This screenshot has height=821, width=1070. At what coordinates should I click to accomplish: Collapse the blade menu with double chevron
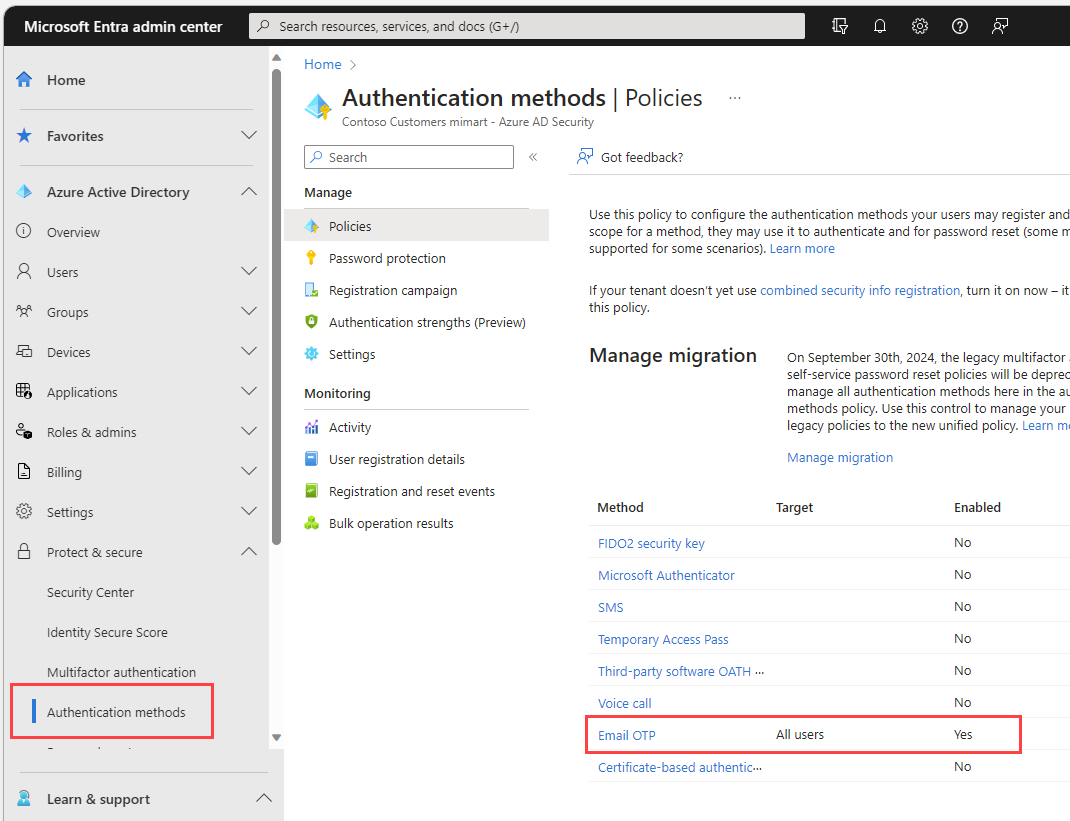tap(533, 157)
